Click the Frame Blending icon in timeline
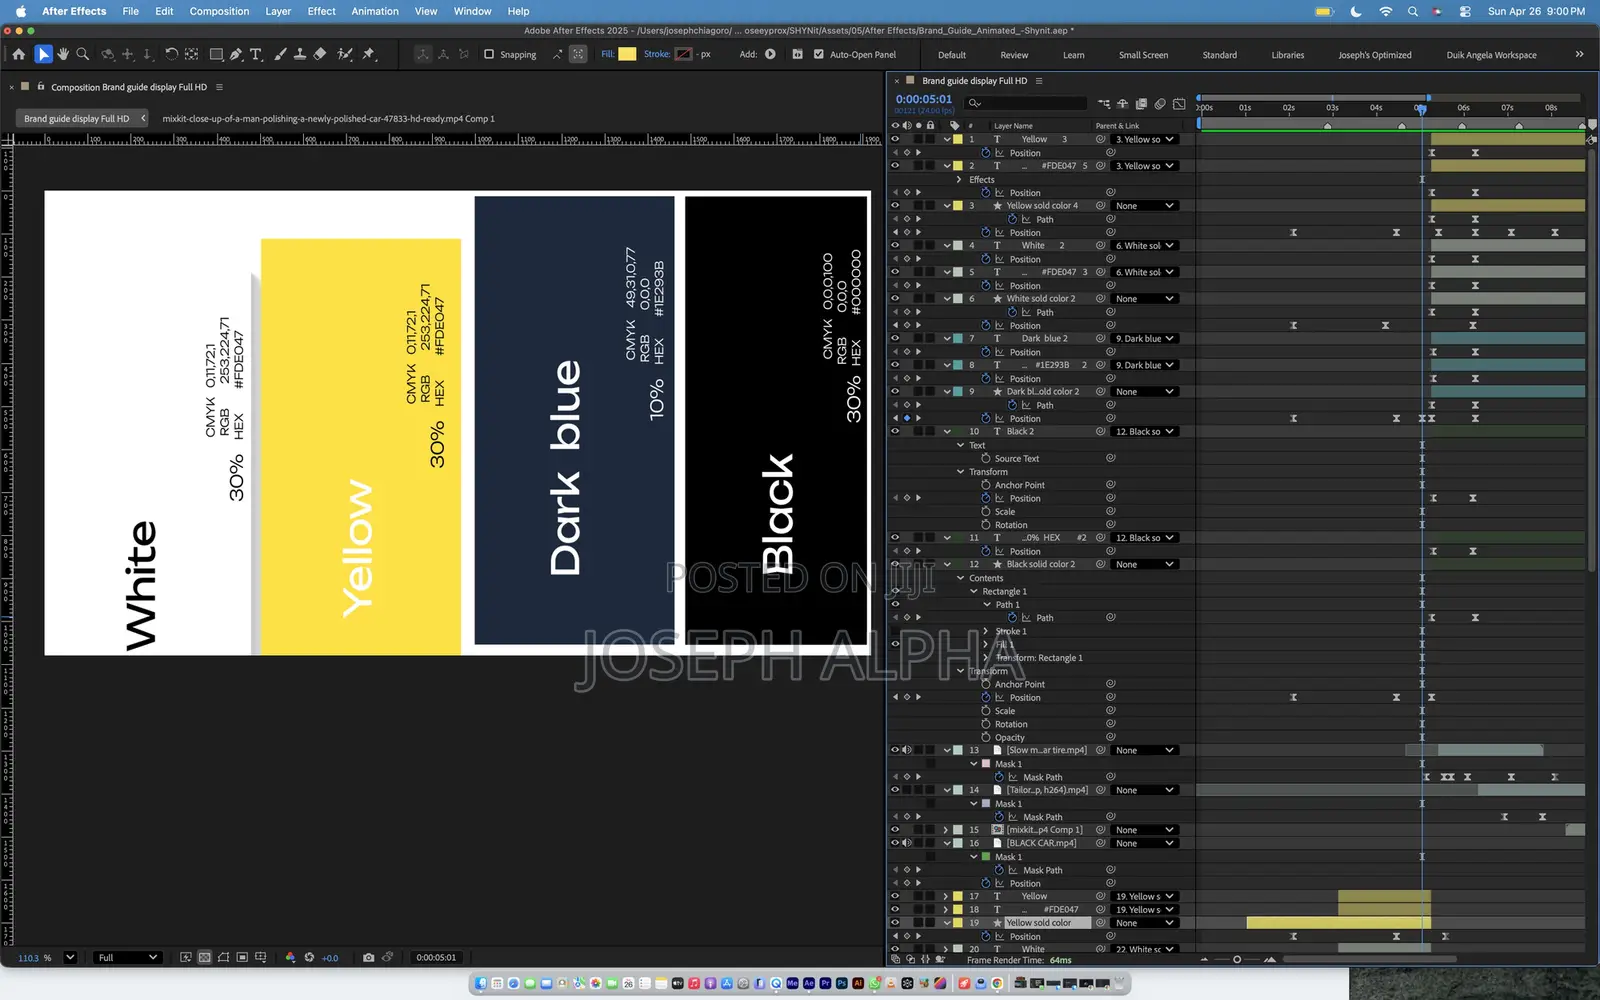 [x=1141, y=103]
